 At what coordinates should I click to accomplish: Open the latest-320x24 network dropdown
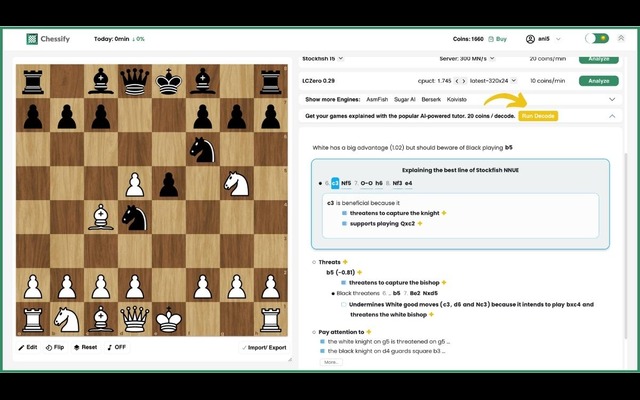(513, 81)
